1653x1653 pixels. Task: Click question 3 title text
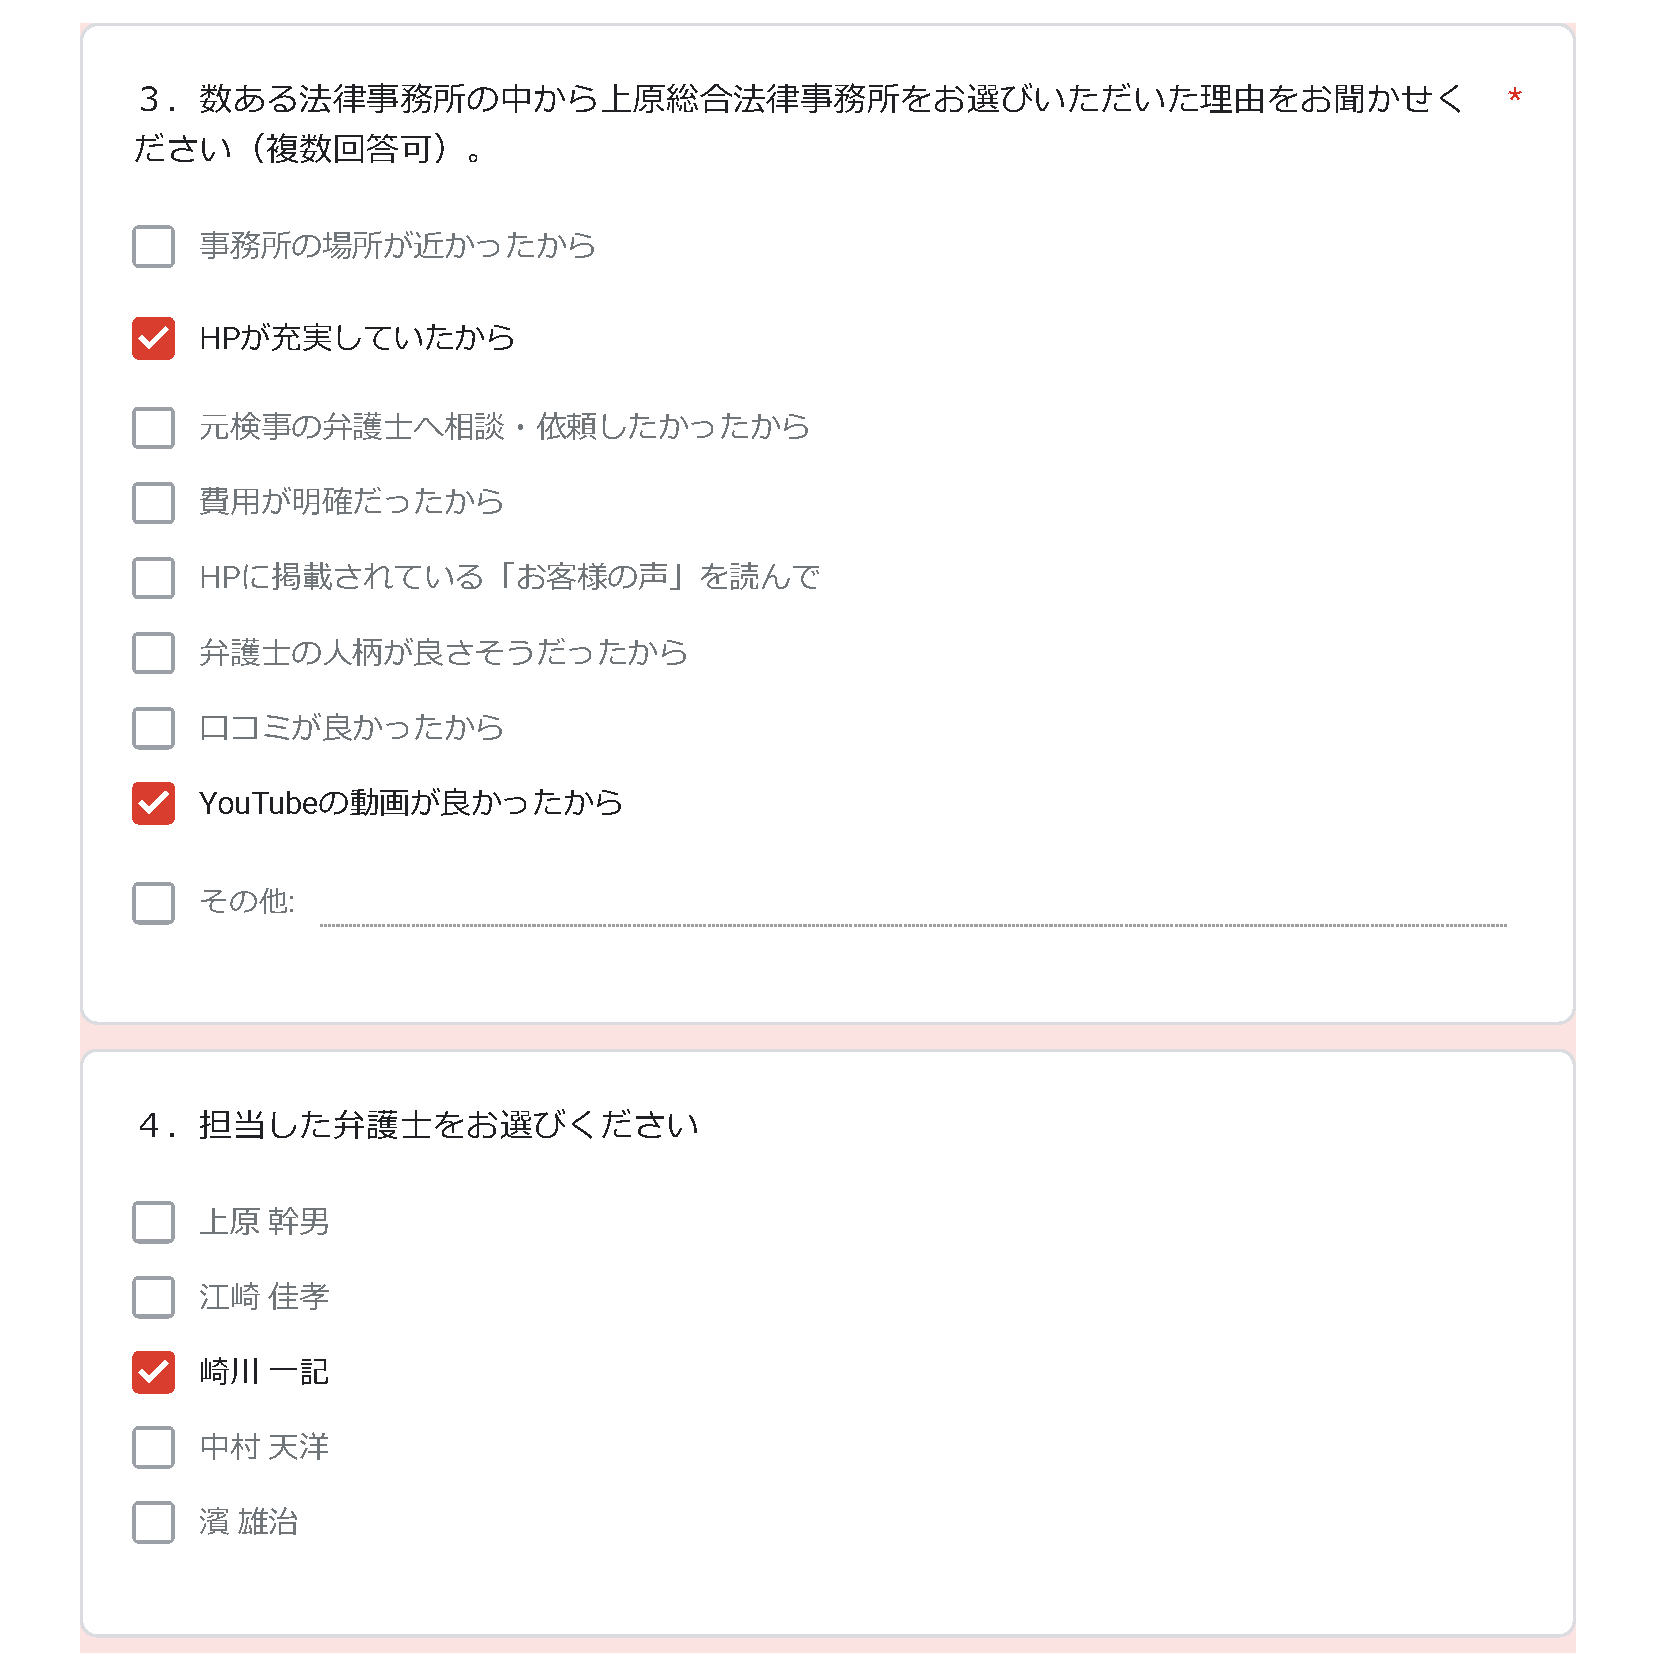tap(800, 124)
